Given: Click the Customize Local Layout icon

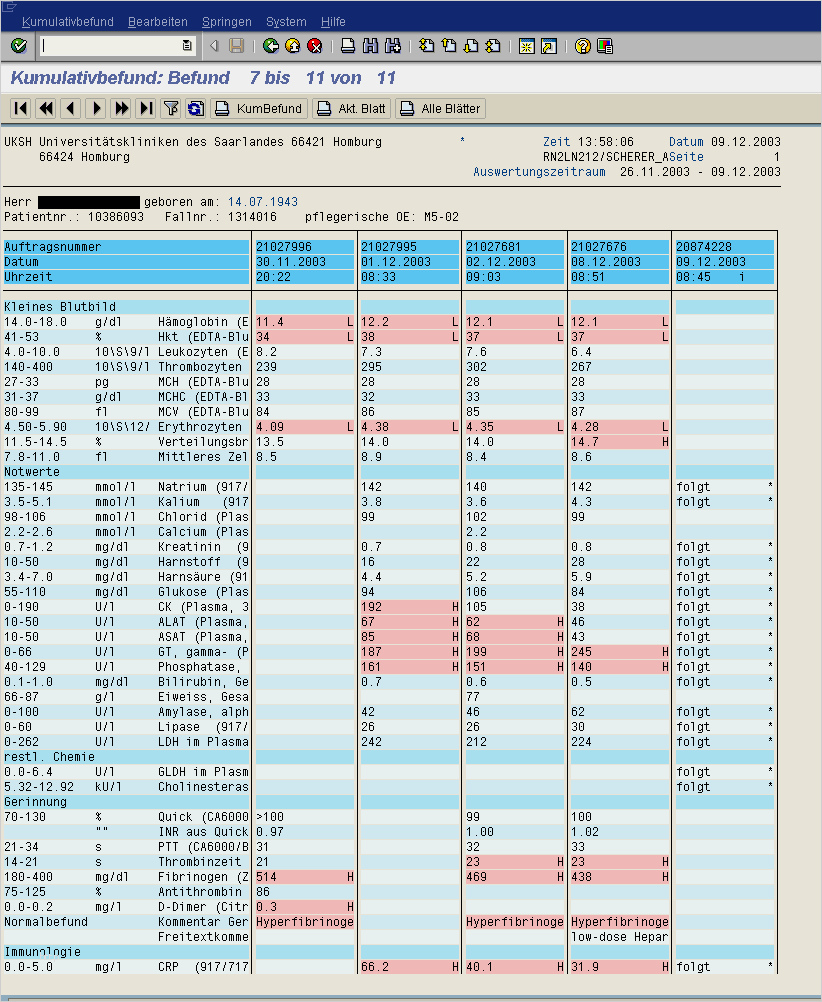Looking at the screenshot, I should (x=605, y=46).
